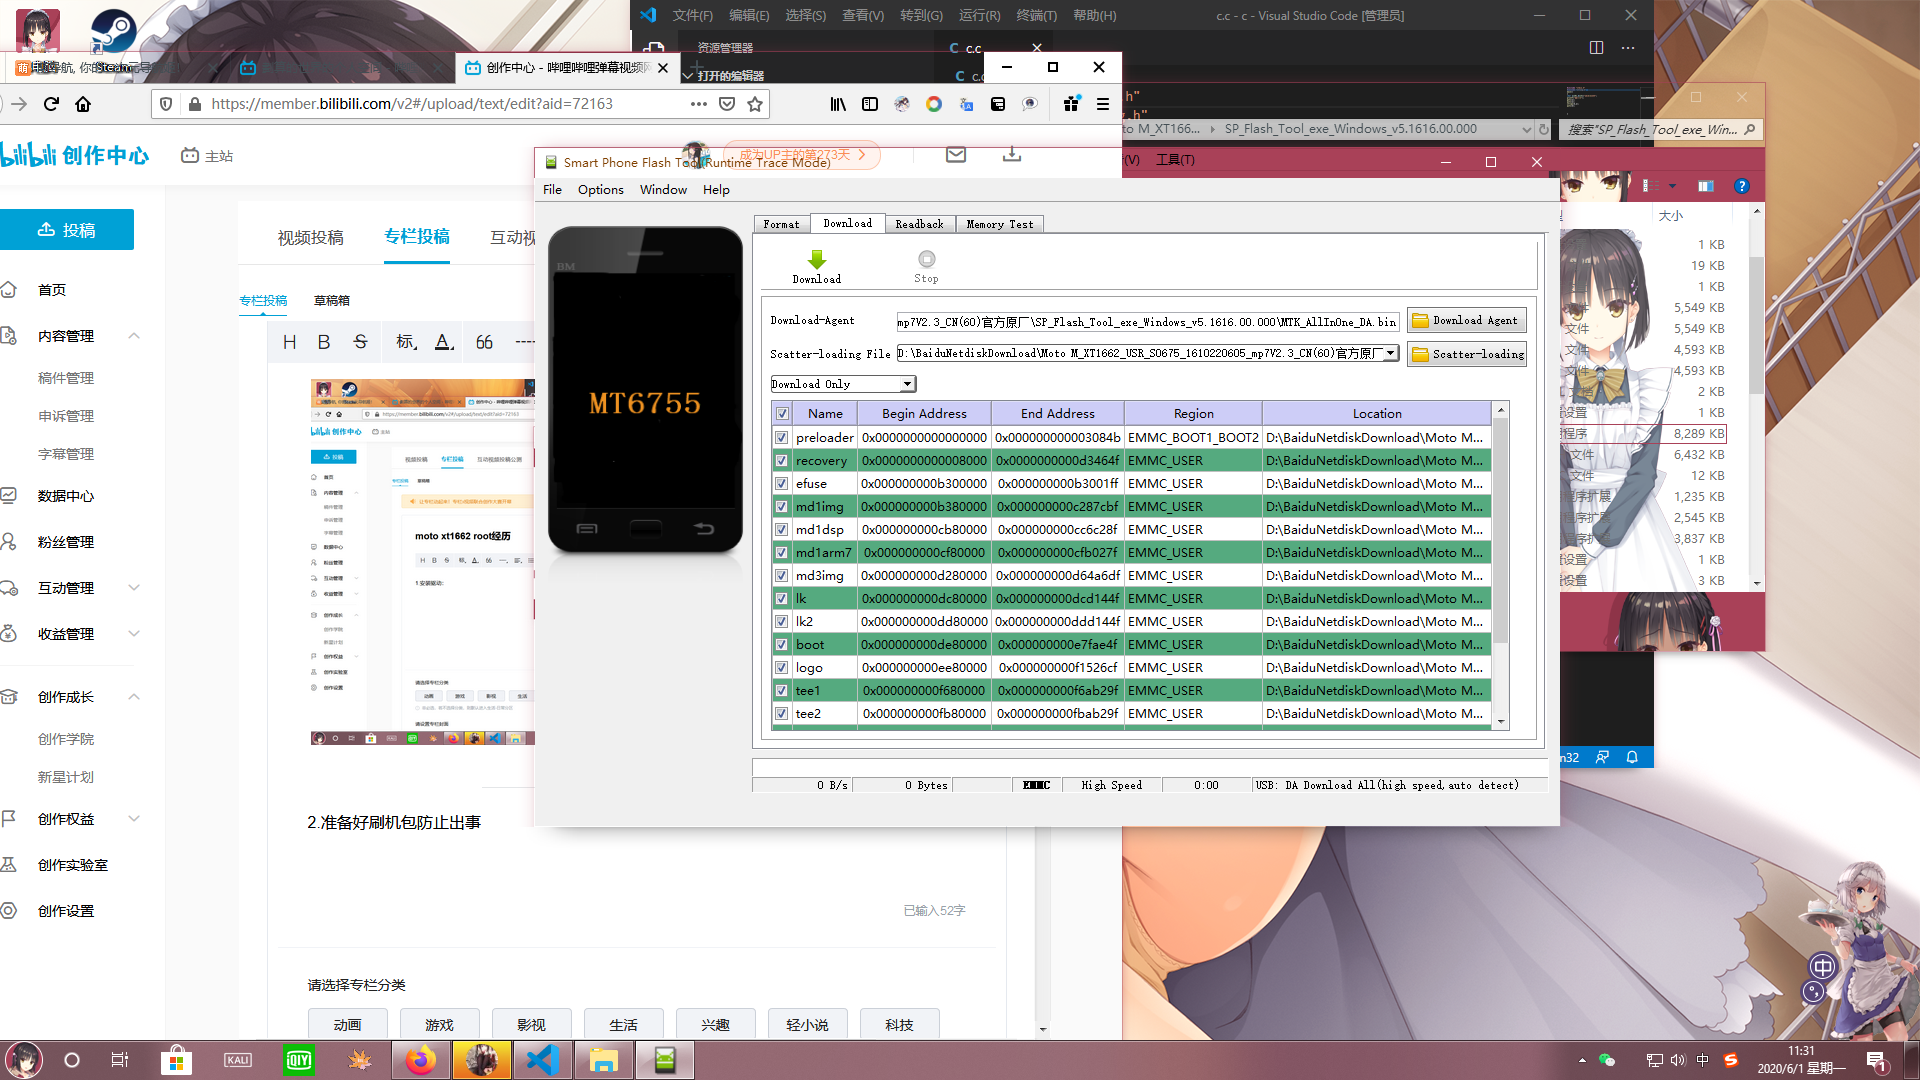This screenshot has width=1920, height=1080.
Task: Toggle the checkbox for recovery partition
Action: point(781,460)
